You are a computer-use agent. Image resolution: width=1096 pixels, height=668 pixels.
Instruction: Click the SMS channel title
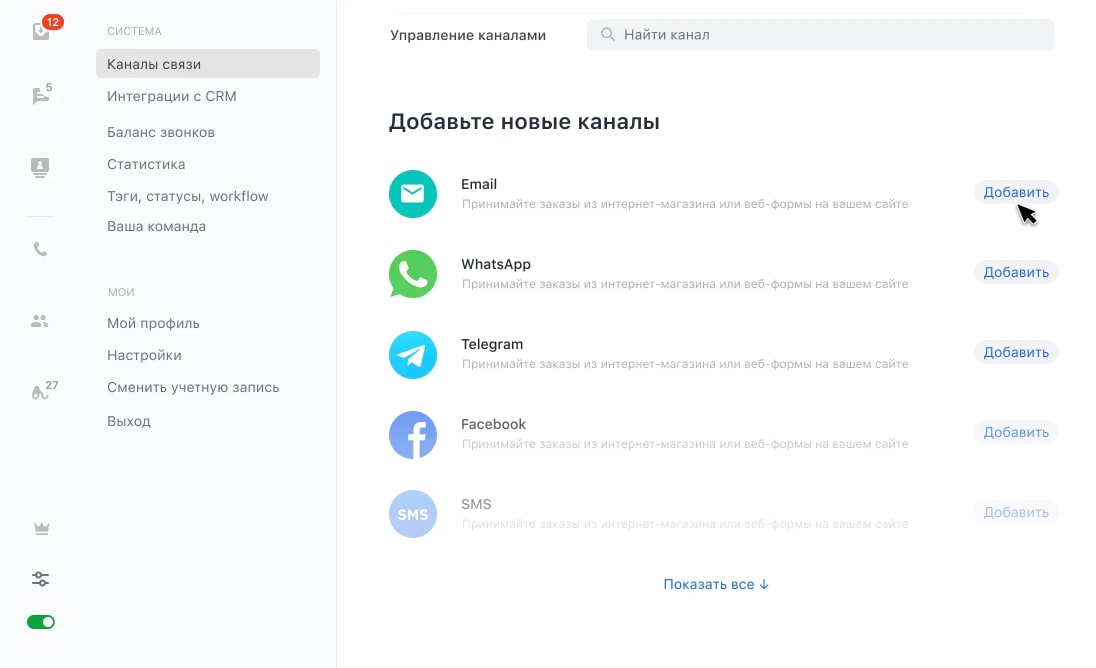coord(476,504)
